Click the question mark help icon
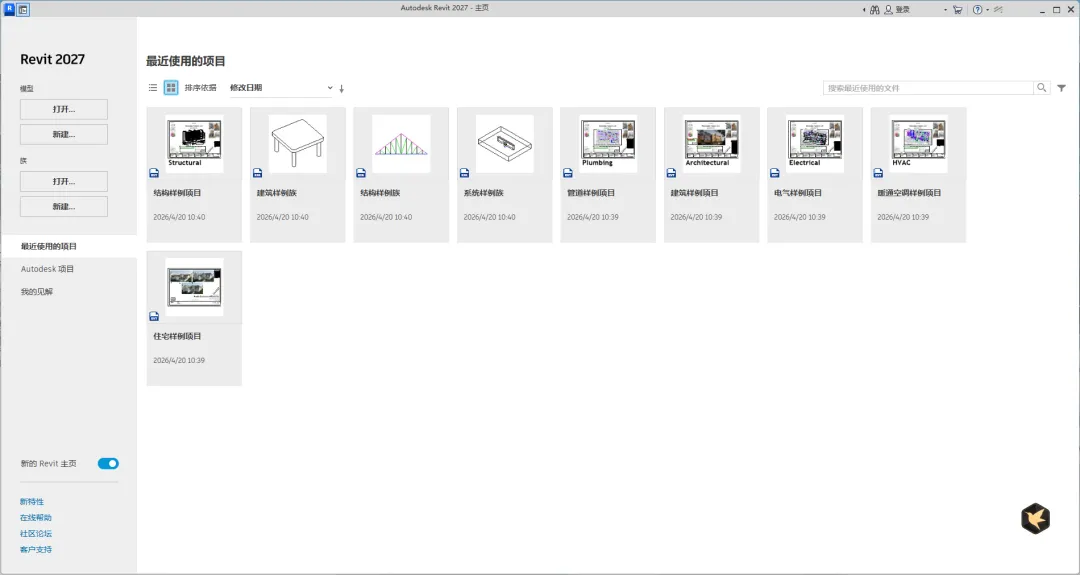1080x575 pixels. 977,10
